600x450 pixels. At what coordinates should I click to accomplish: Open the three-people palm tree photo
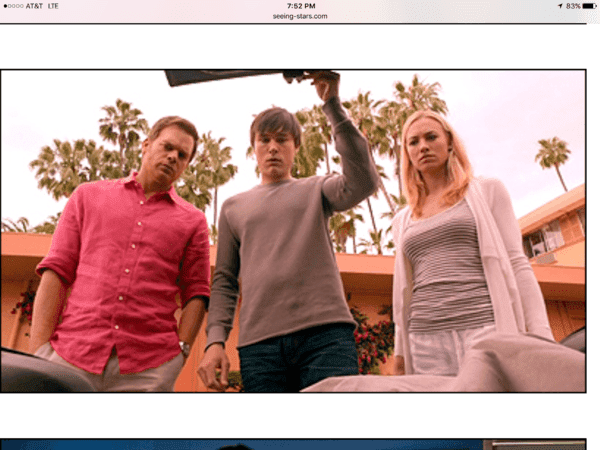(293, 231)
